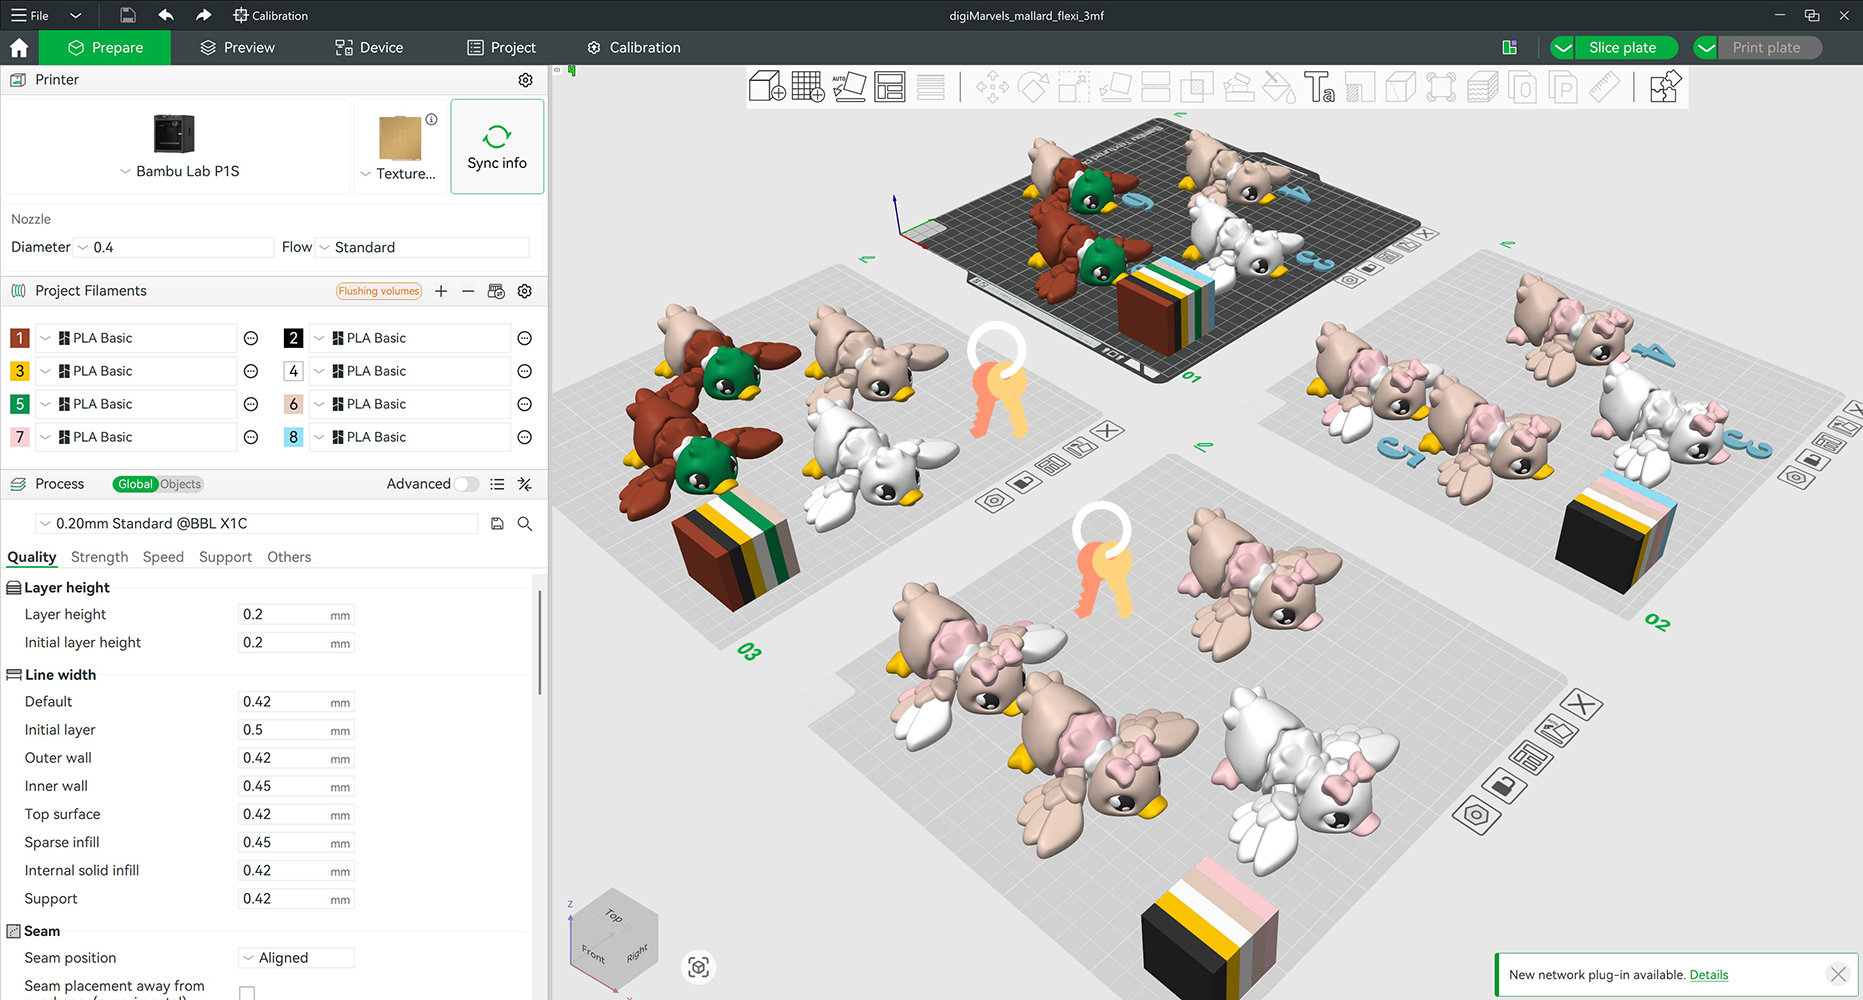Open the Seam position Aligned dropdown
Viewport: 1863px width, 1000px height.
pyautogui.click(x=297, y=958)
